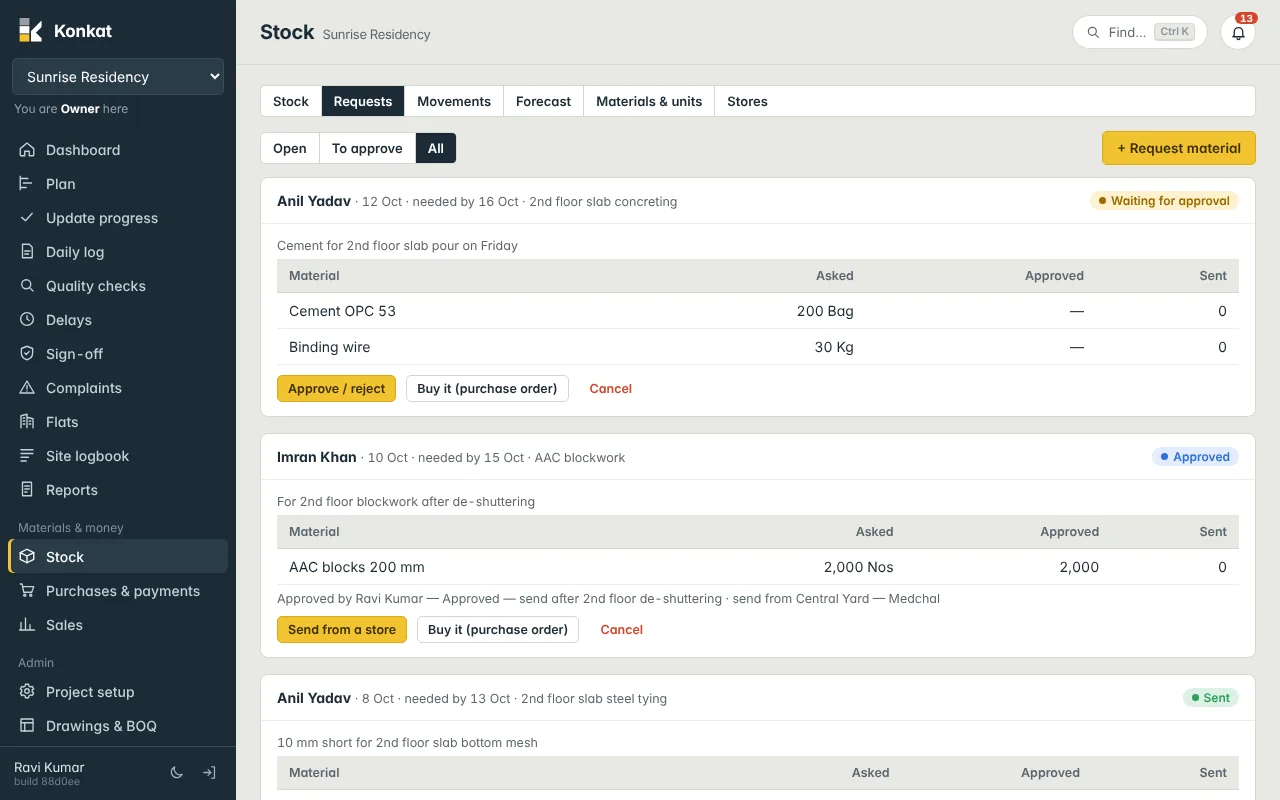Click the log out arrow icon

click(x=209, y=773)
